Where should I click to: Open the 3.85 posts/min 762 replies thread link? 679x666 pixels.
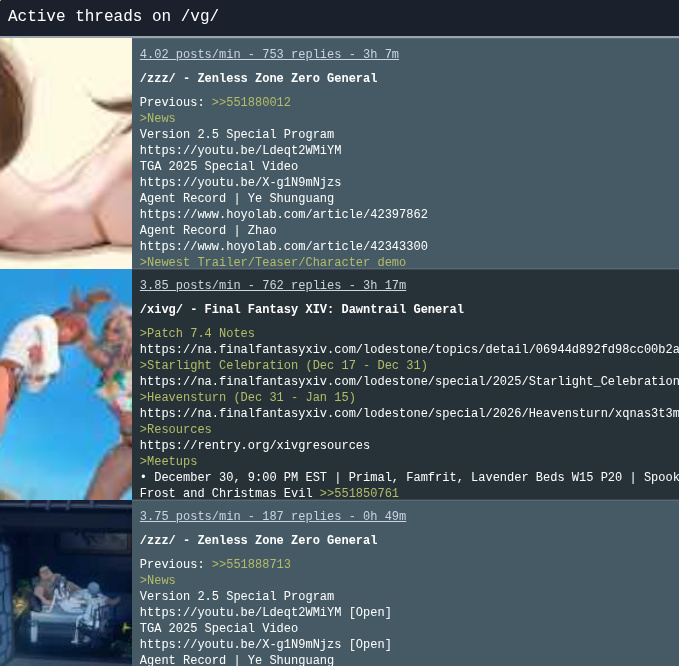(273, 285)
